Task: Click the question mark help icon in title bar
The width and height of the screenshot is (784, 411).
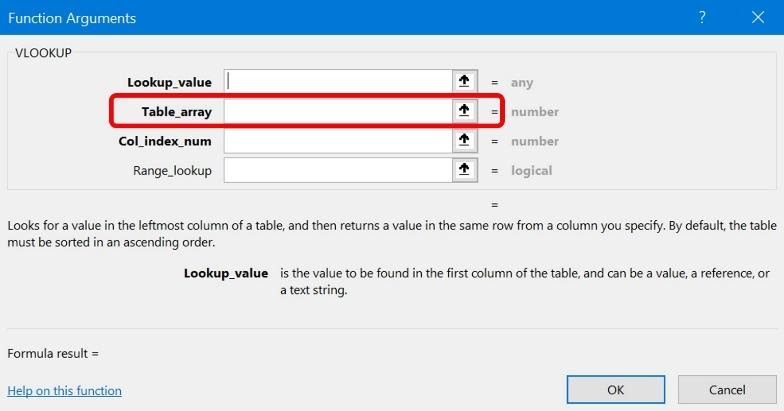Action: pos(704,18)
